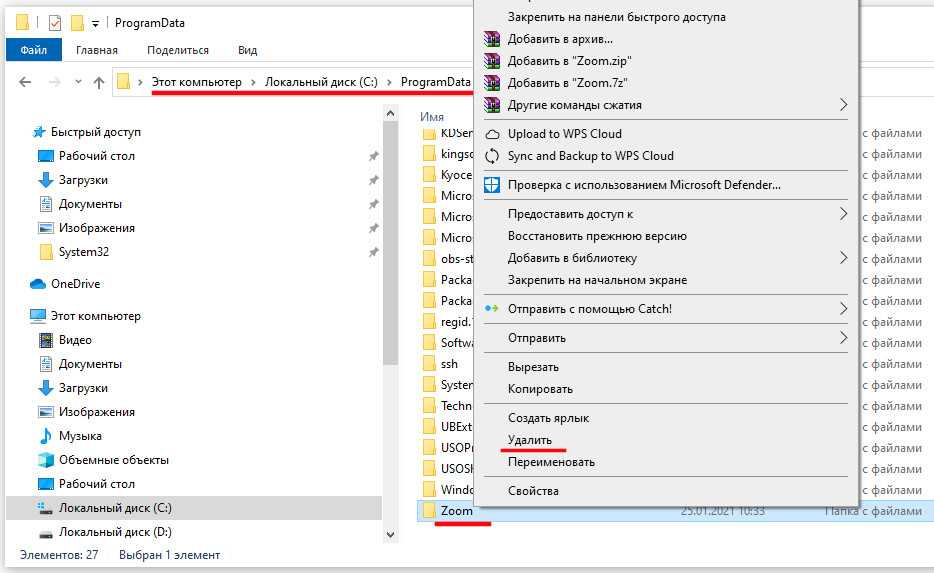Click the navigation pane vertical scrollbar
Image resolution: width=934 pixels, height=573 pixels.
391,300
